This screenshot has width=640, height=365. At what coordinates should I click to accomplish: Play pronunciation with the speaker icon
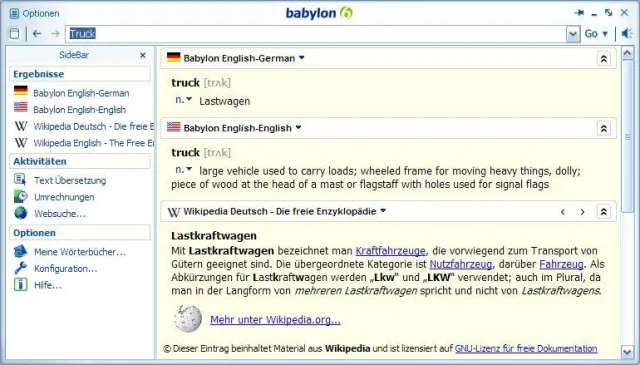(627, 33)
